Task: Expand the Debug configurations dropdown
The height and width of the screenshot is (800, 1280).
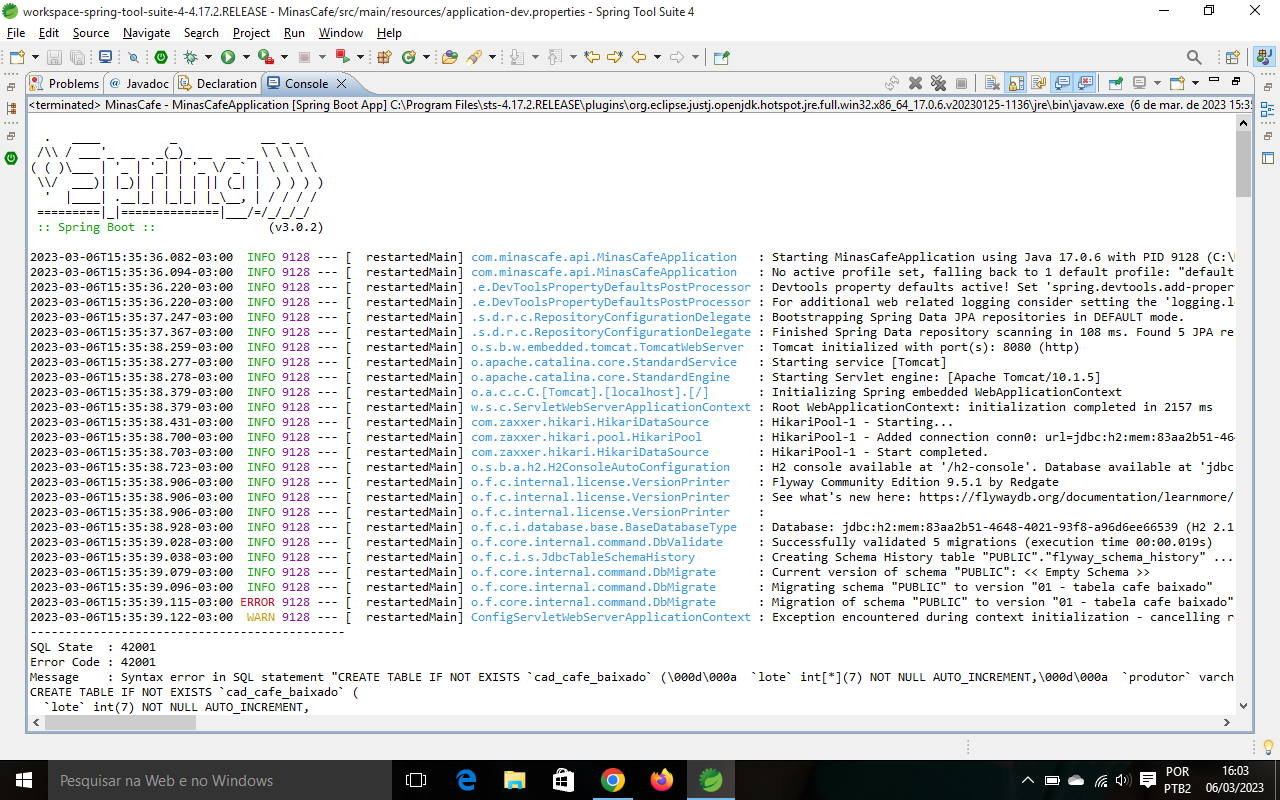Action: pos(209,57)
